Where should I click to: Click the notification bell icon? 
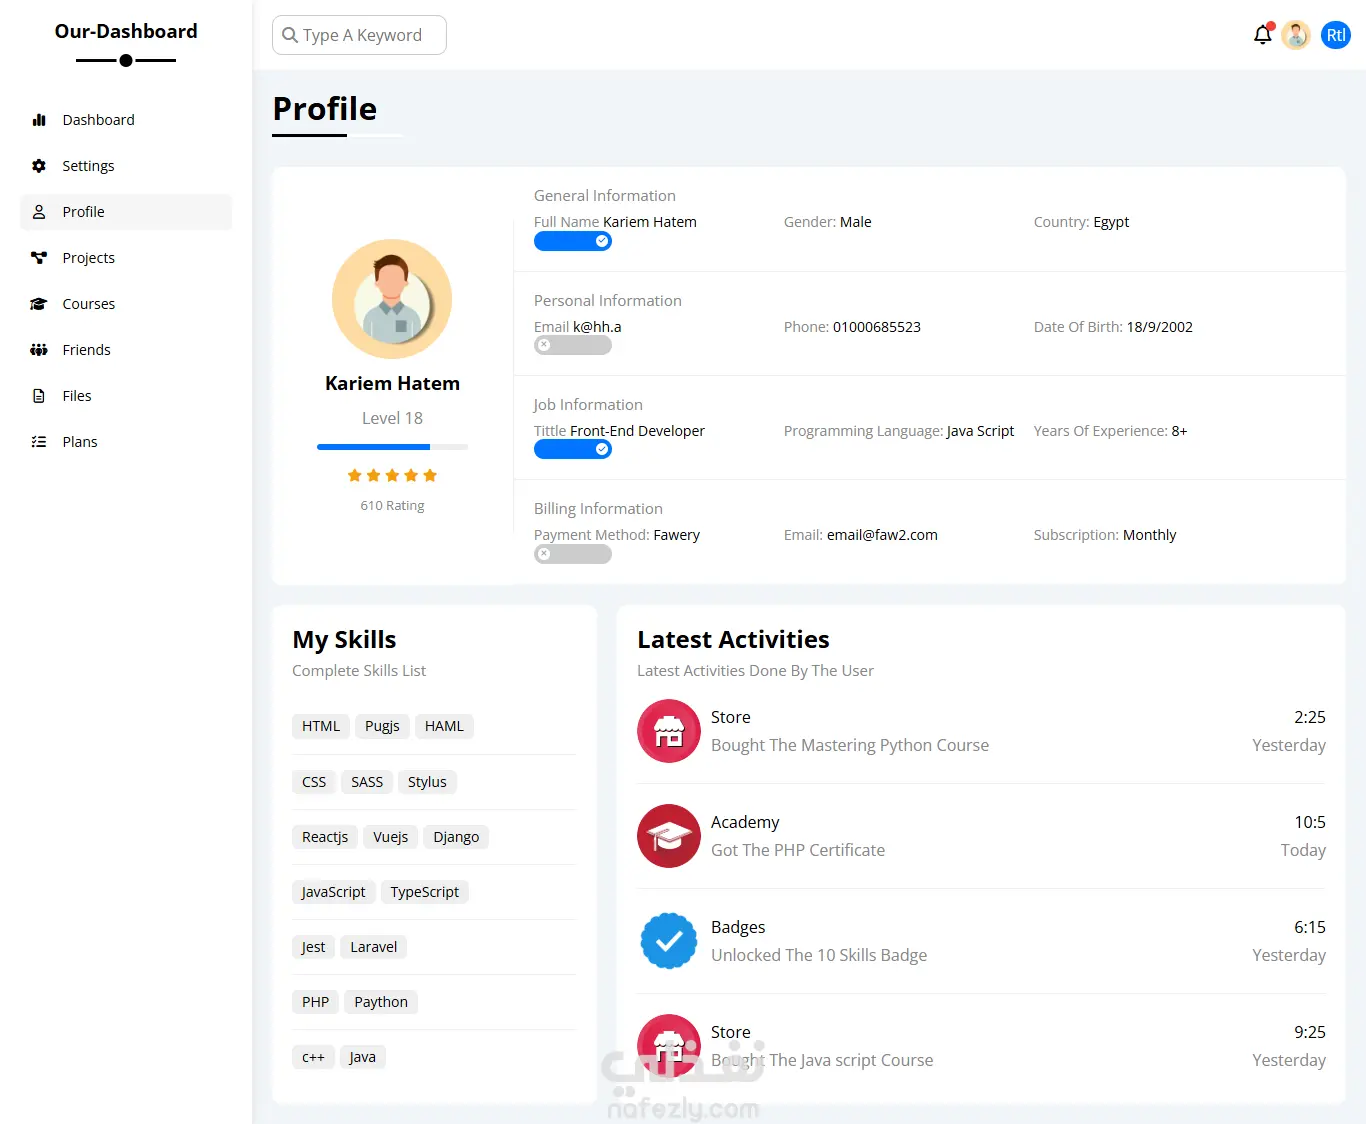(1262, 36)
